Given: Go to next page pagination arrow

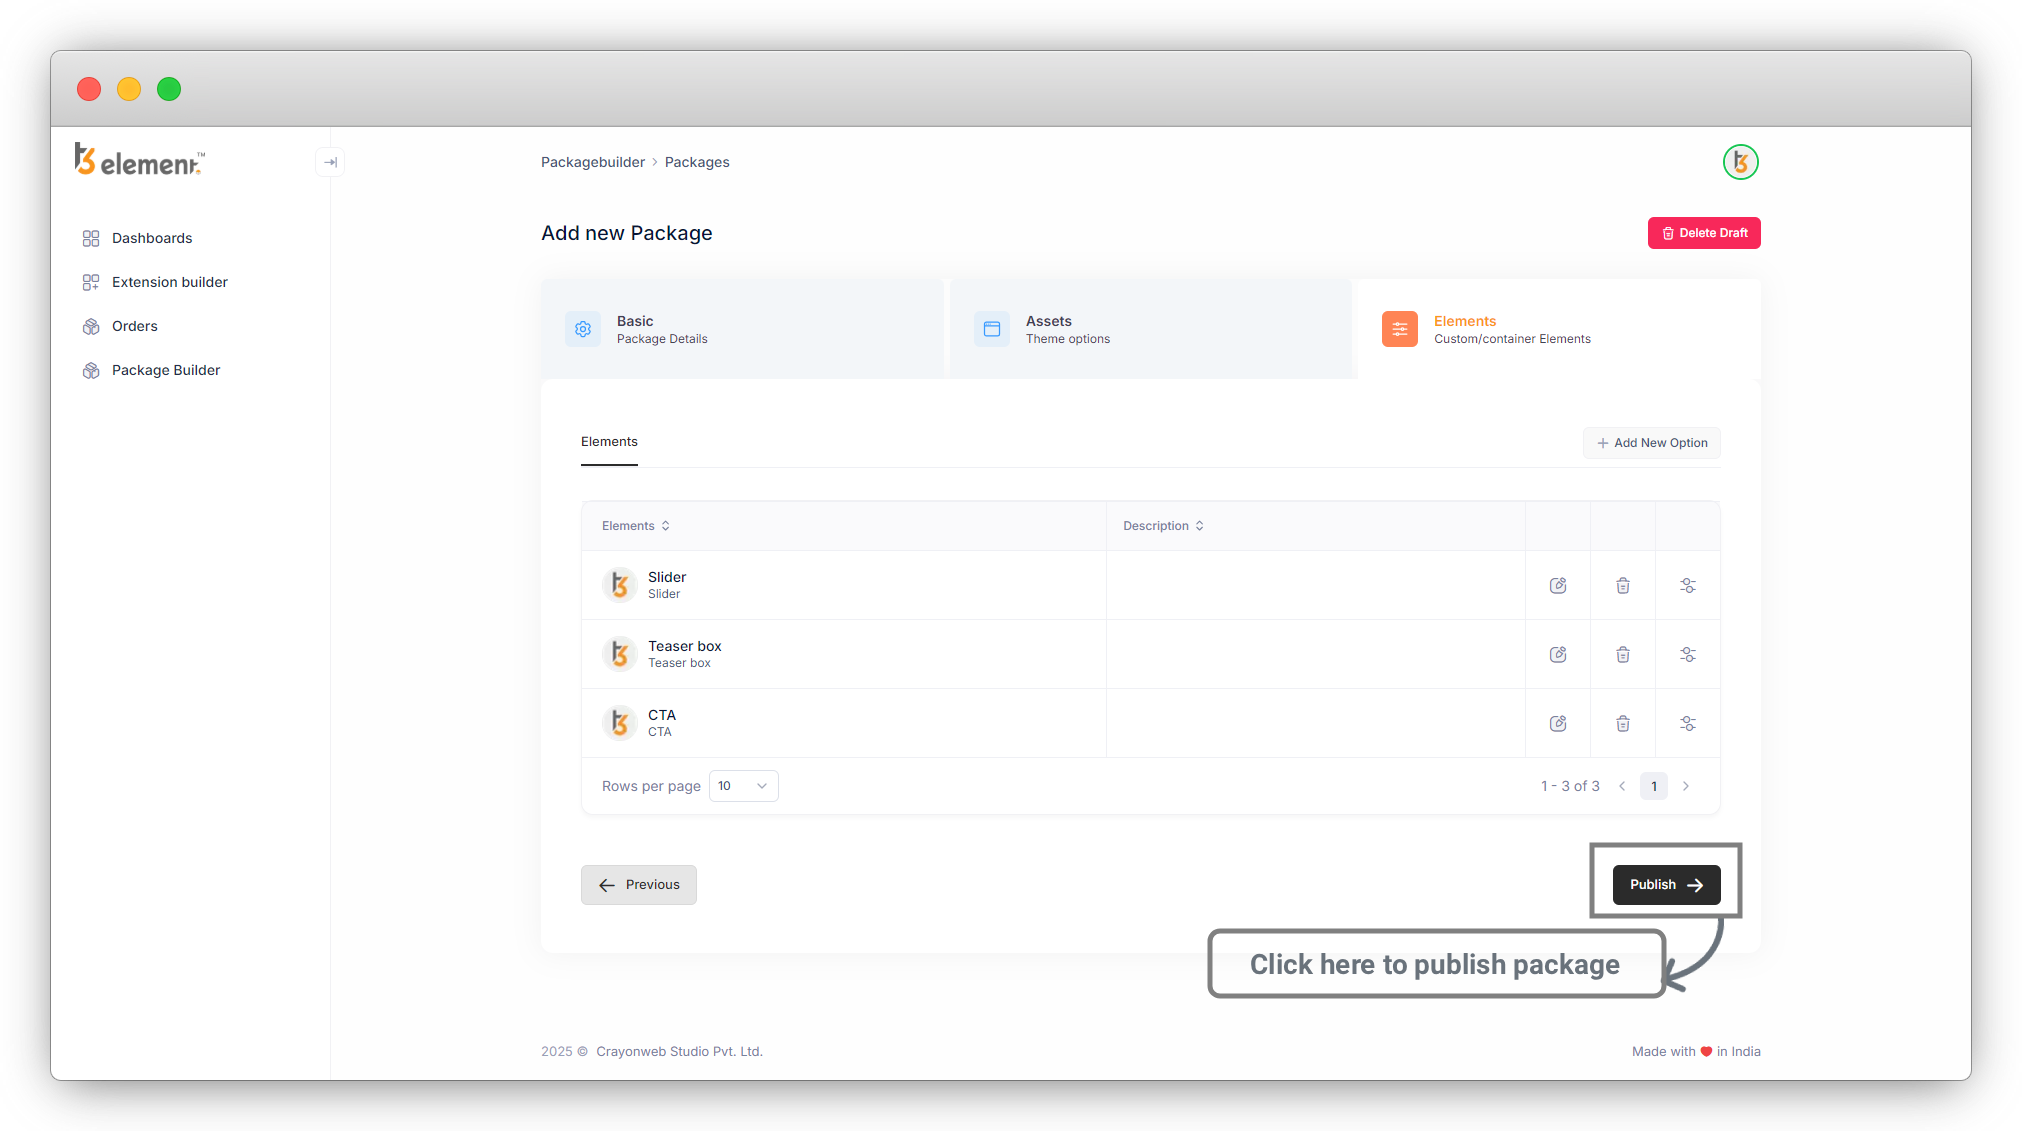Looking at the screenshot, I should (x=1686, y=786).
